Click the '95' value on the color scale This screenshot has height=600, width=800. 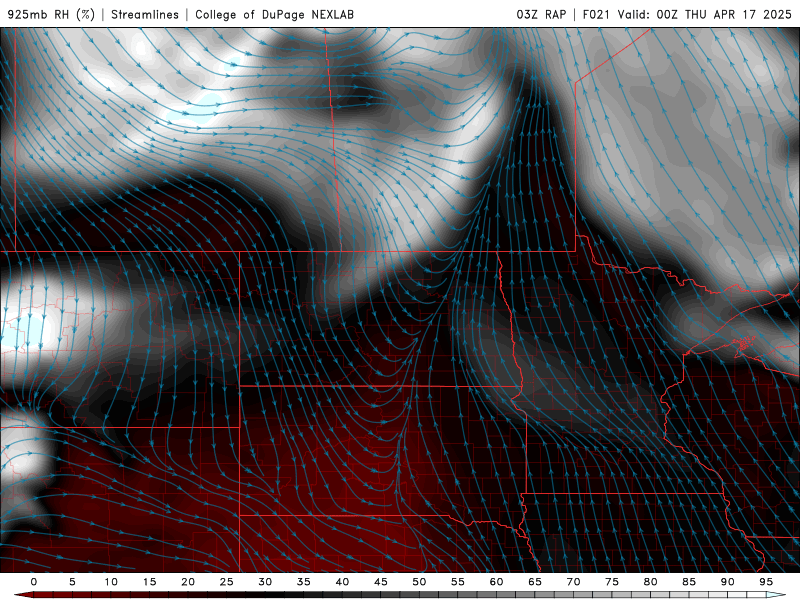(766, 582)
